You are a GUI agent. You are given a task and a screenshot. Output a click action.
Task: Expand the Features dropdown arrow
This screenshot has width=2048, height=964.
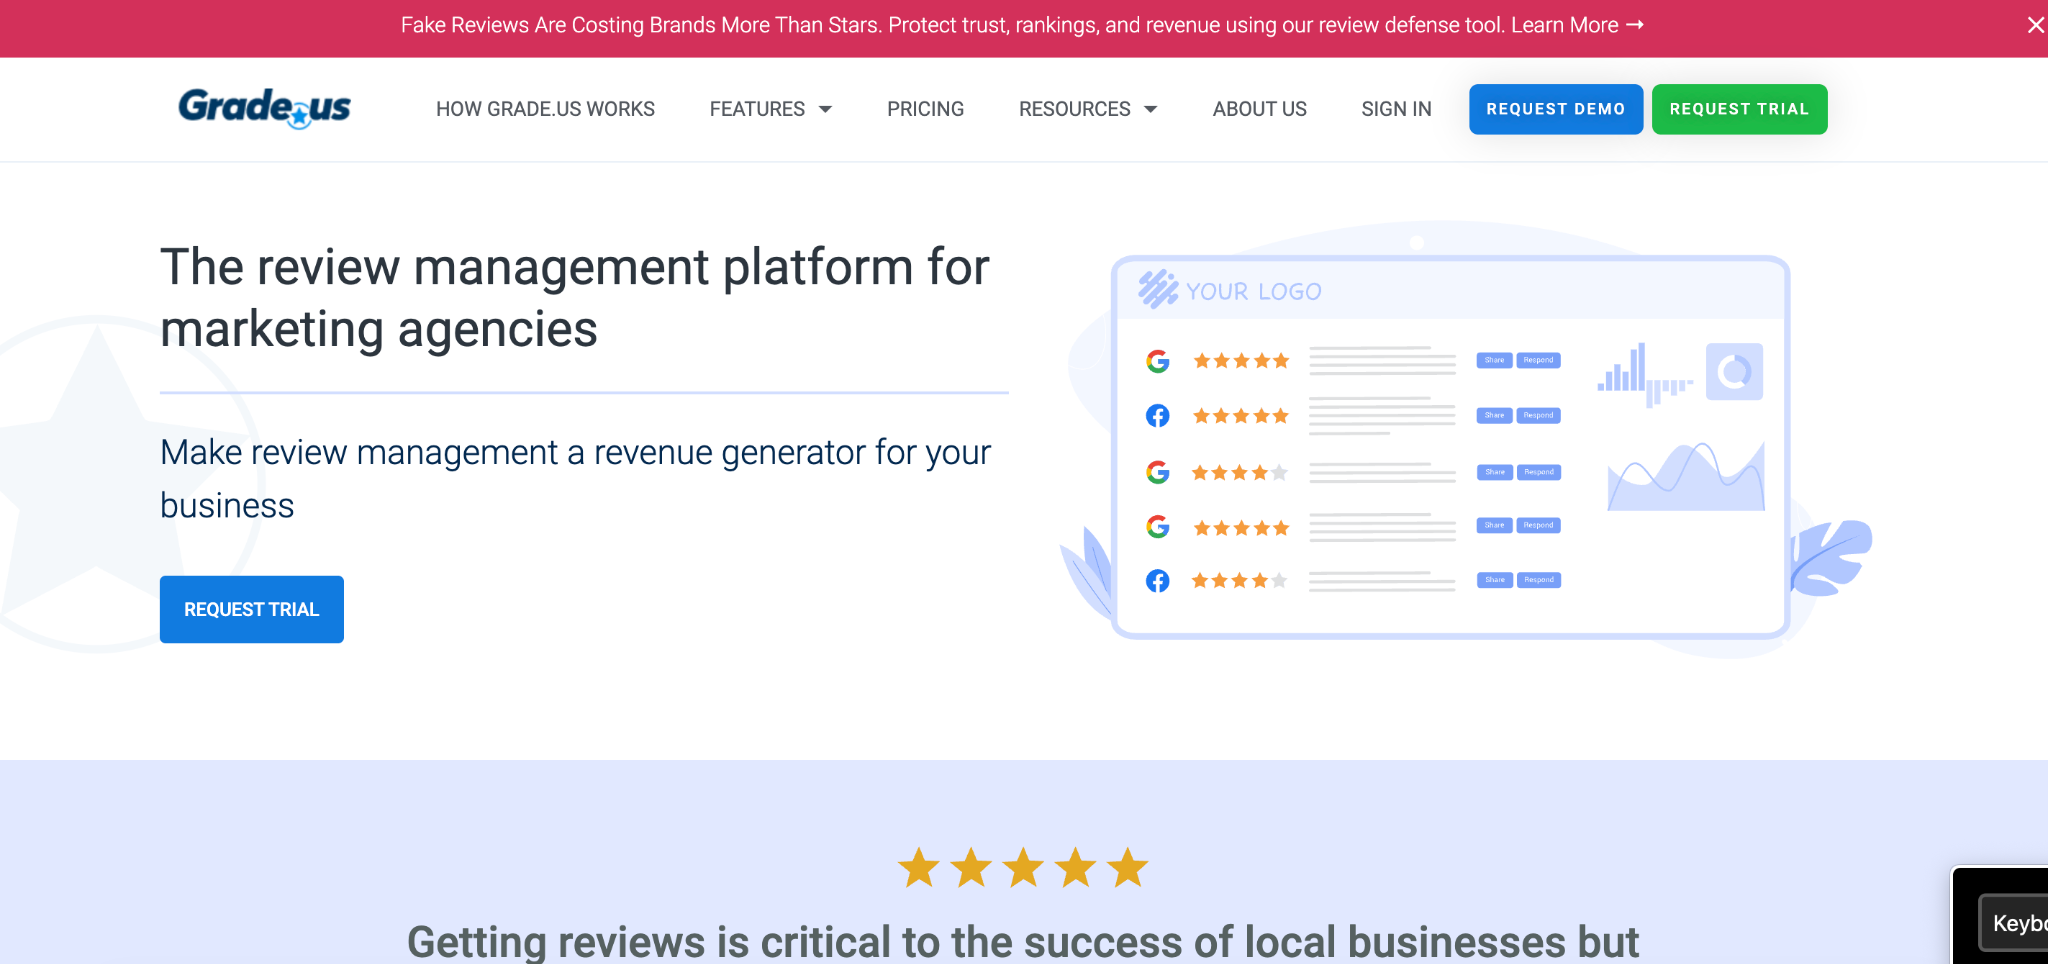pos(825,109)
